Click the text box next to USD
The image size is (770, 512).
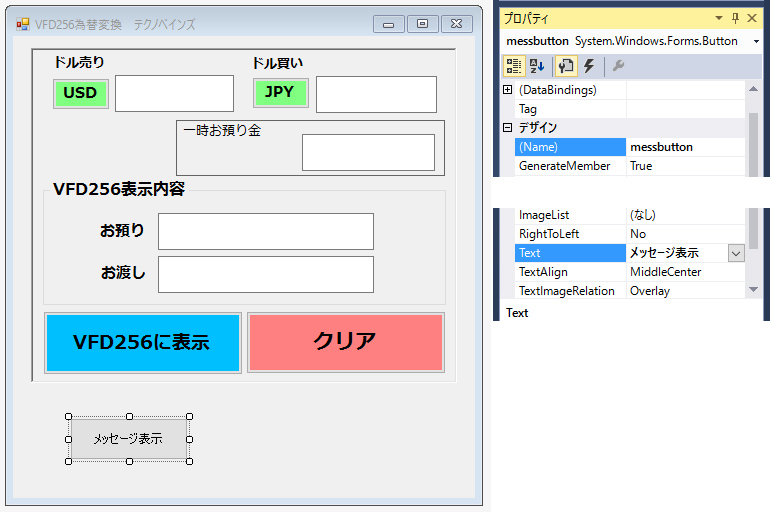pos(174,93)
